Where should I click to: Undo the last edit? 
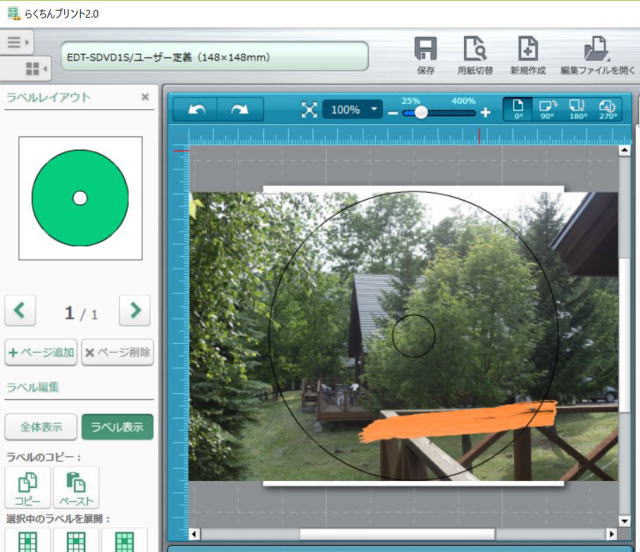196,110
